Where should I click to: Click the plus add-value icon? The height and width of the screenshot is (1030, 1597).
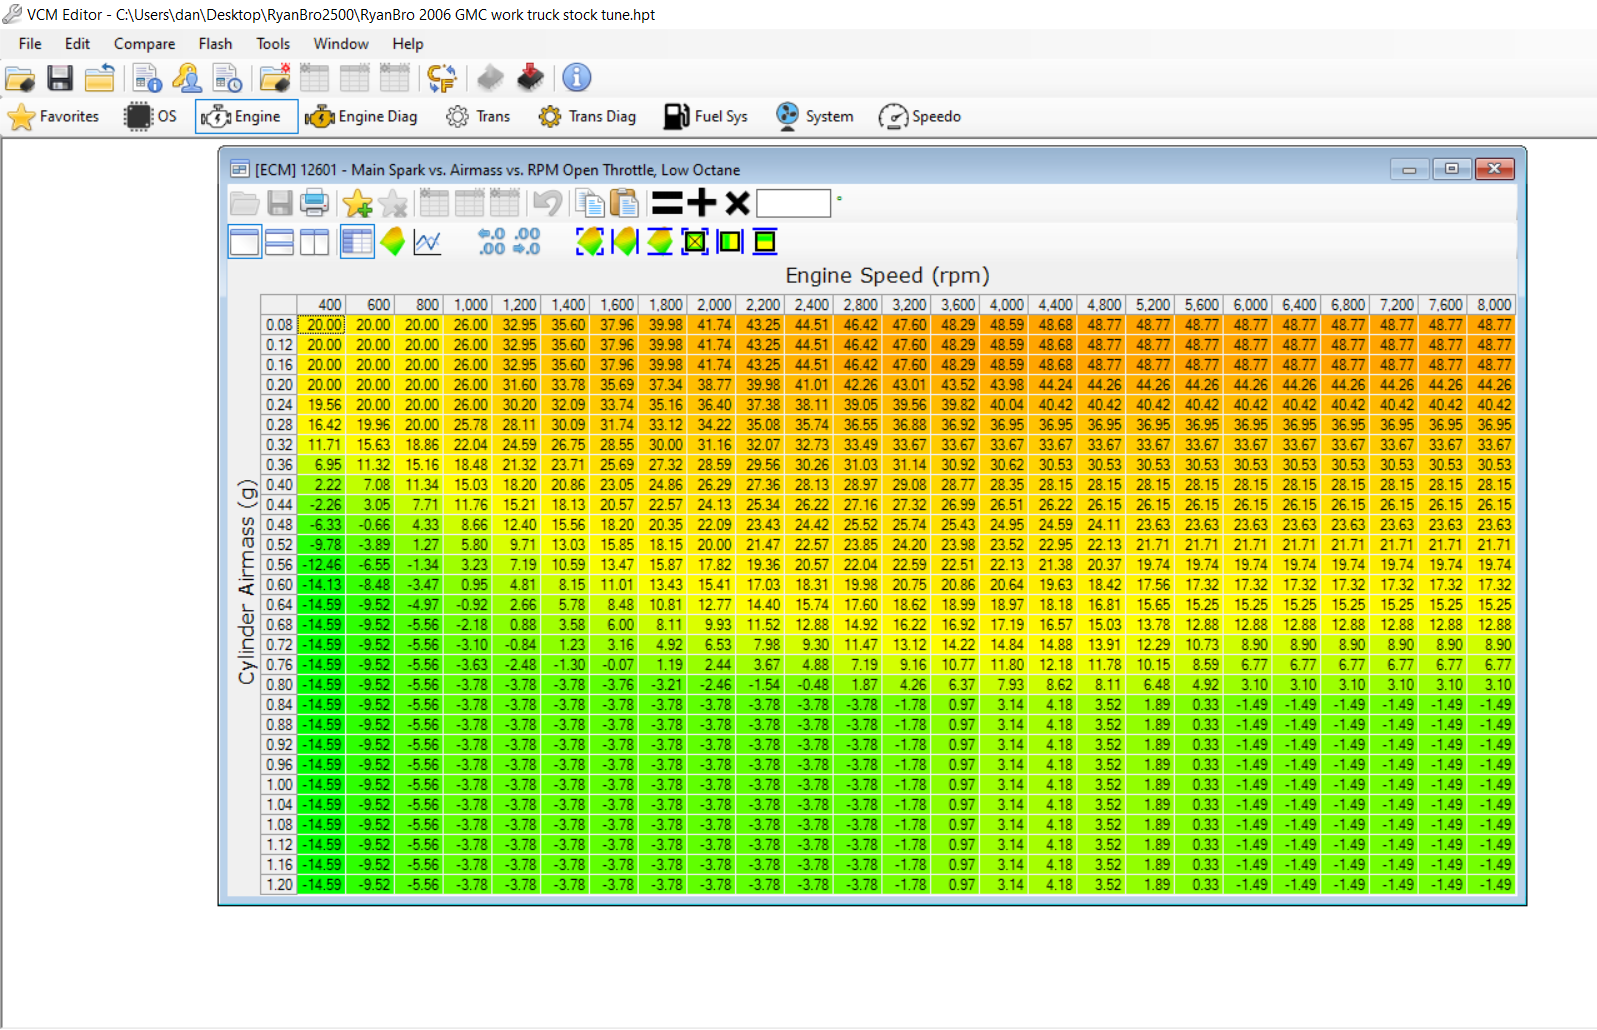point(702,203)
